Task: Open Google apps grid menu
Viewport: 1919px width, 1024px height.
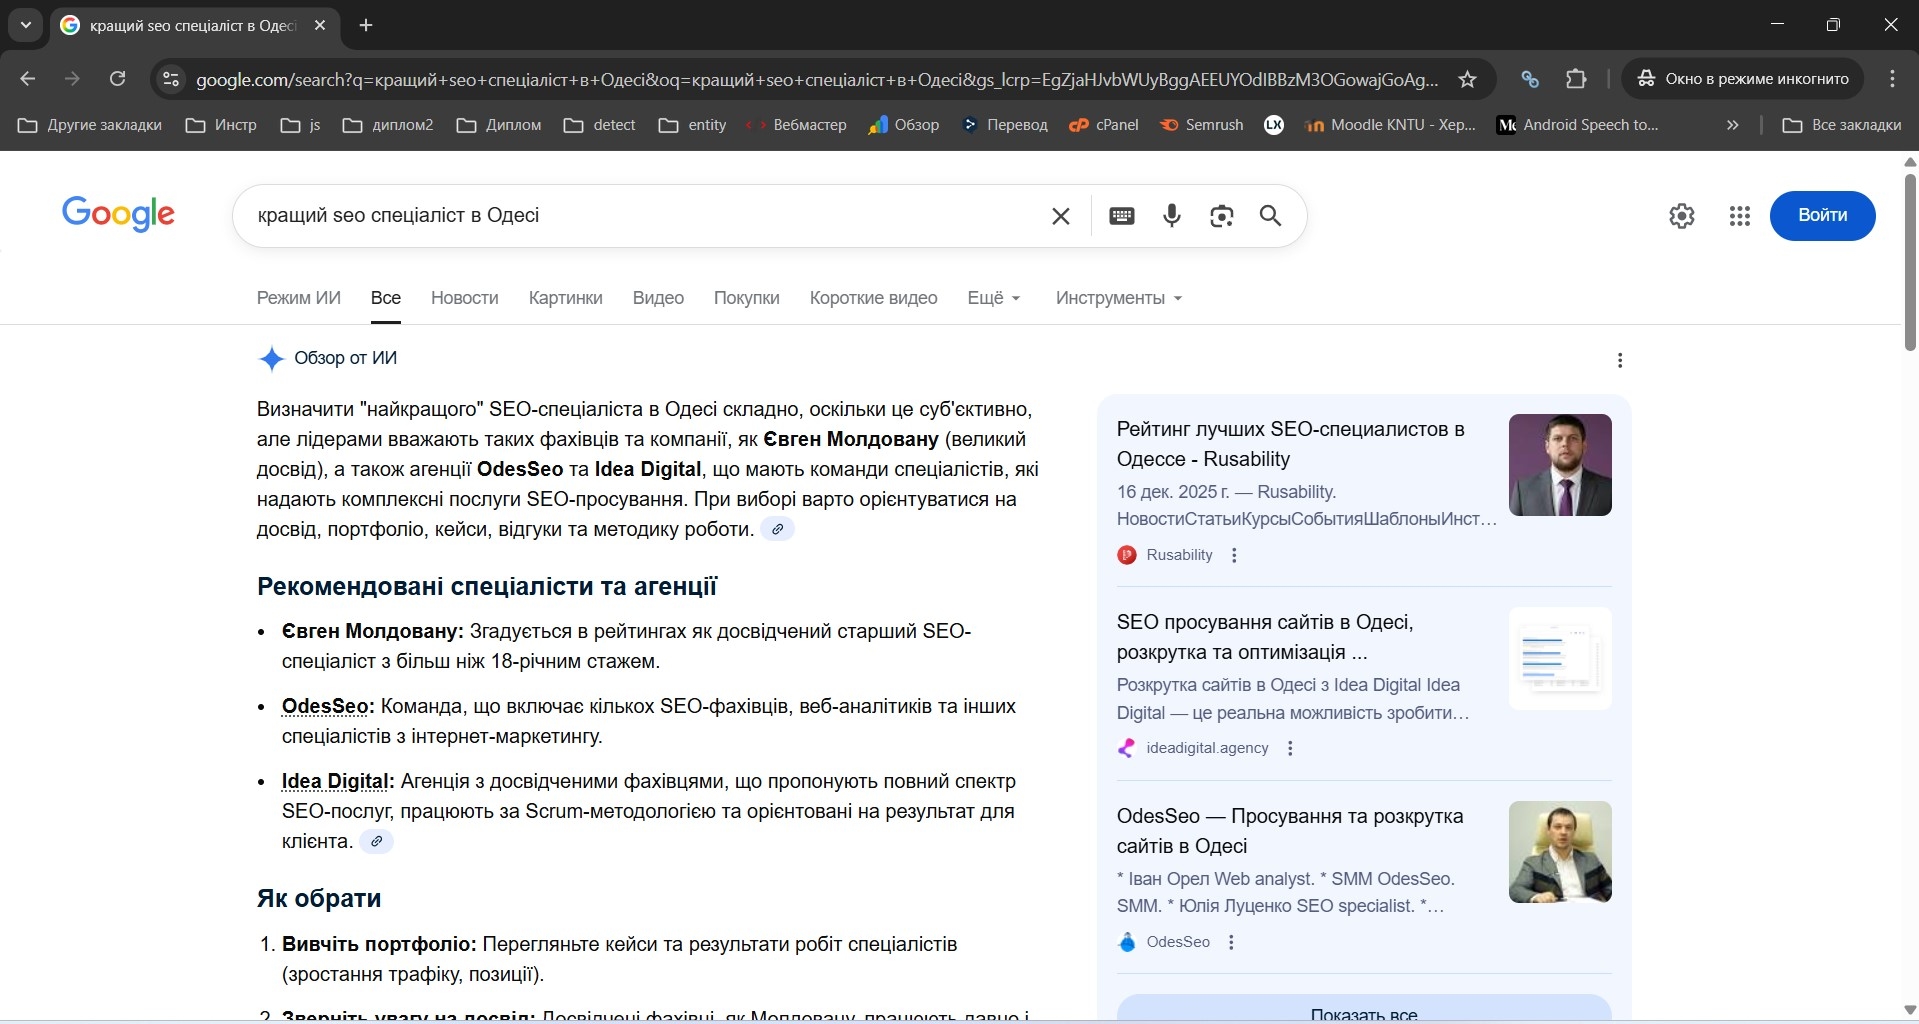Action: point(1740,215)
